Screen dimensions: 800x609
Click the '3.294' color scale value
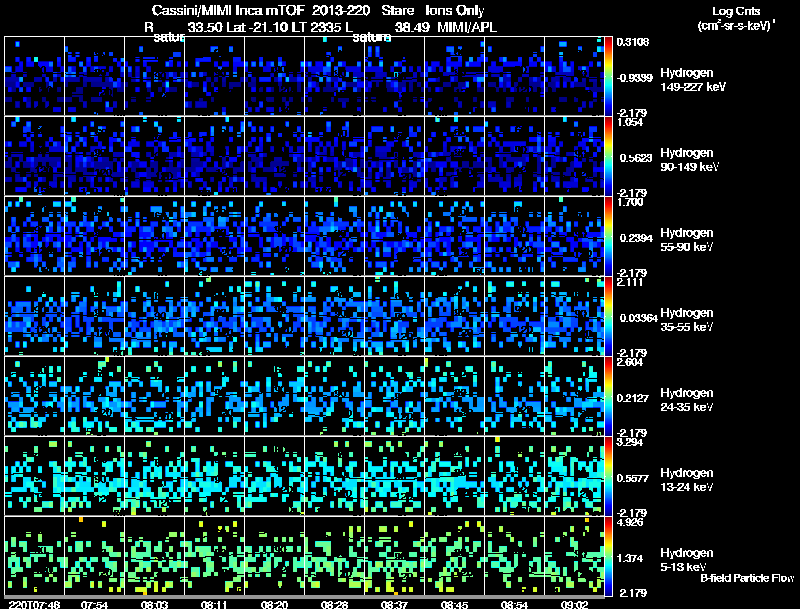[x=630, y=442]
